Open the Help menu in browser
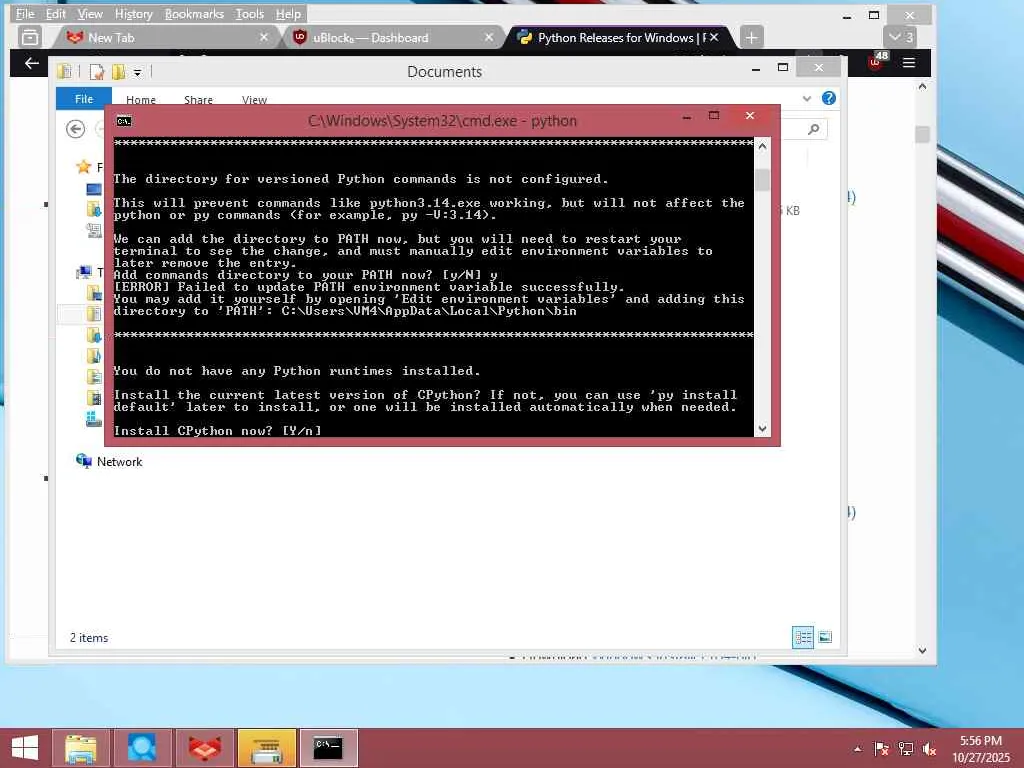The image size is (1024, 768). (288, 14)
